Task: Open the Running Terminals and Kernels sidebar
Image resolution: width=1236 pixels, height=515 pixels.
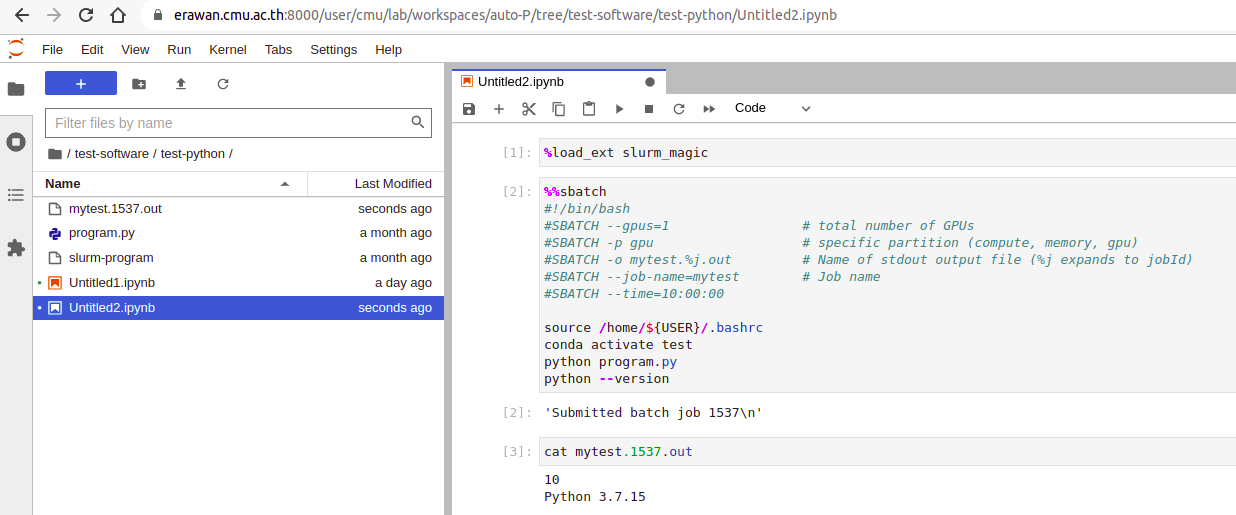Action: pyautogui.click(x=16, y=142)
